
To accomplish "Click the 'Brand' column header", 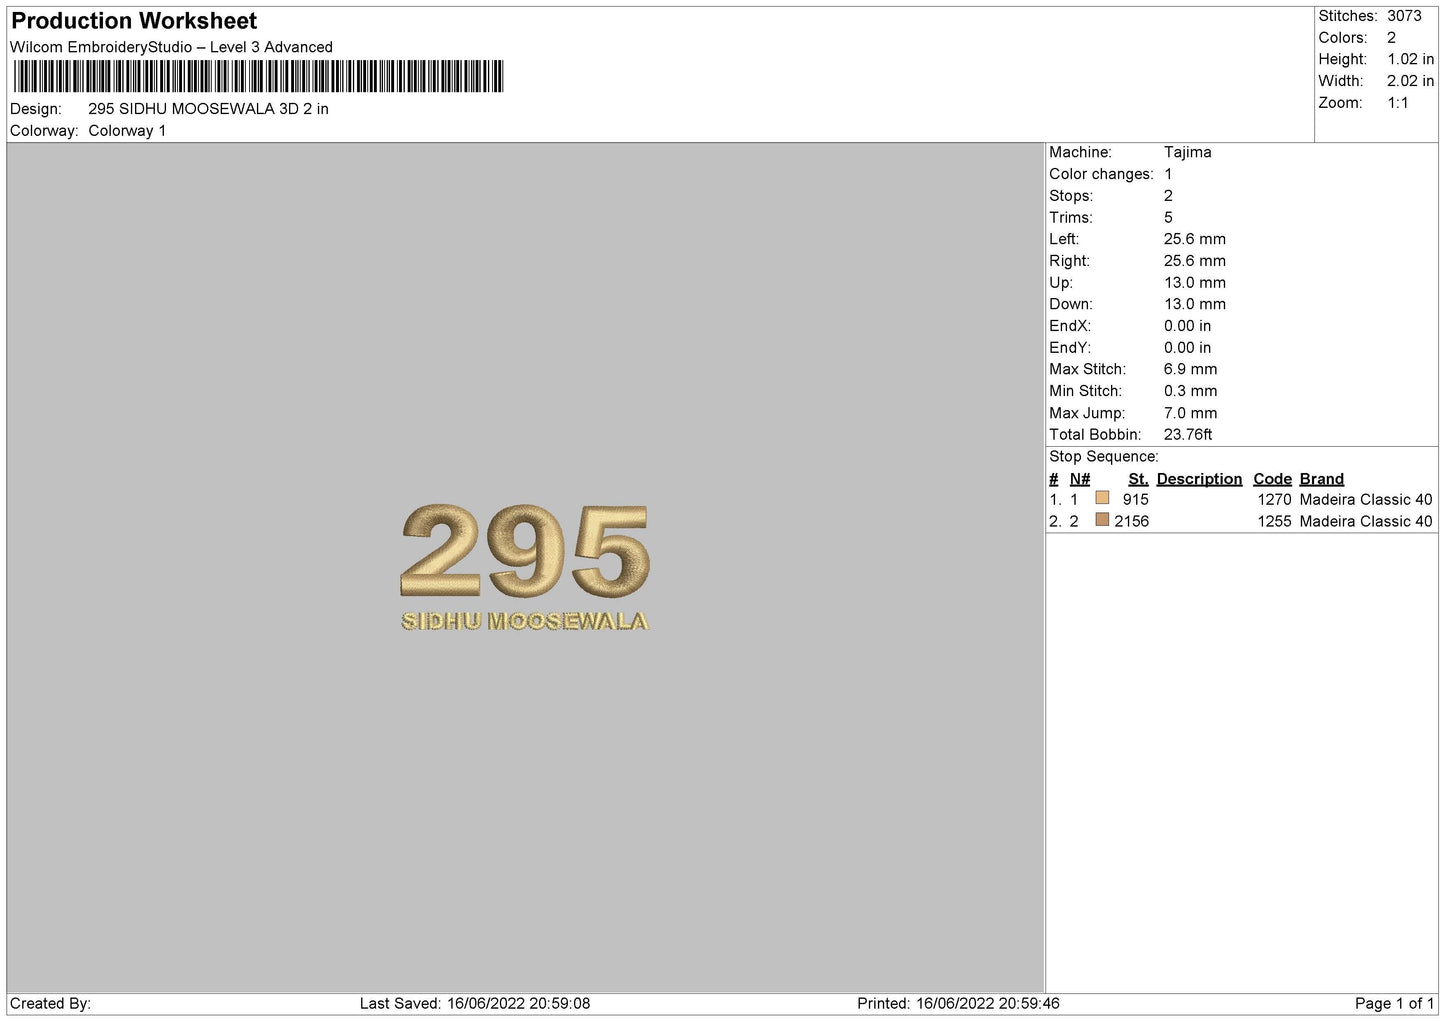I will pyautogui.click(x=1321, y=479).
